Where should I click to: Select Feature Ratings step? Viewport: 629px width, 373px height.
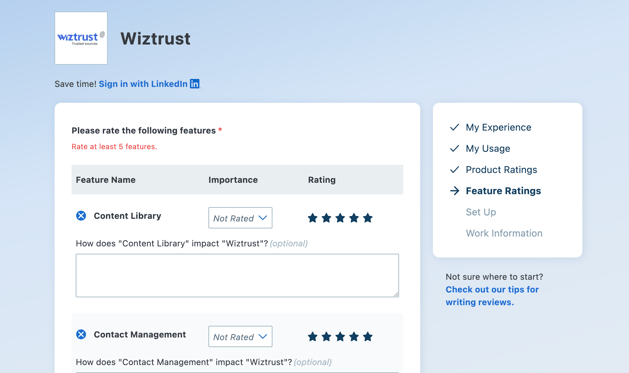click(503, 191)
